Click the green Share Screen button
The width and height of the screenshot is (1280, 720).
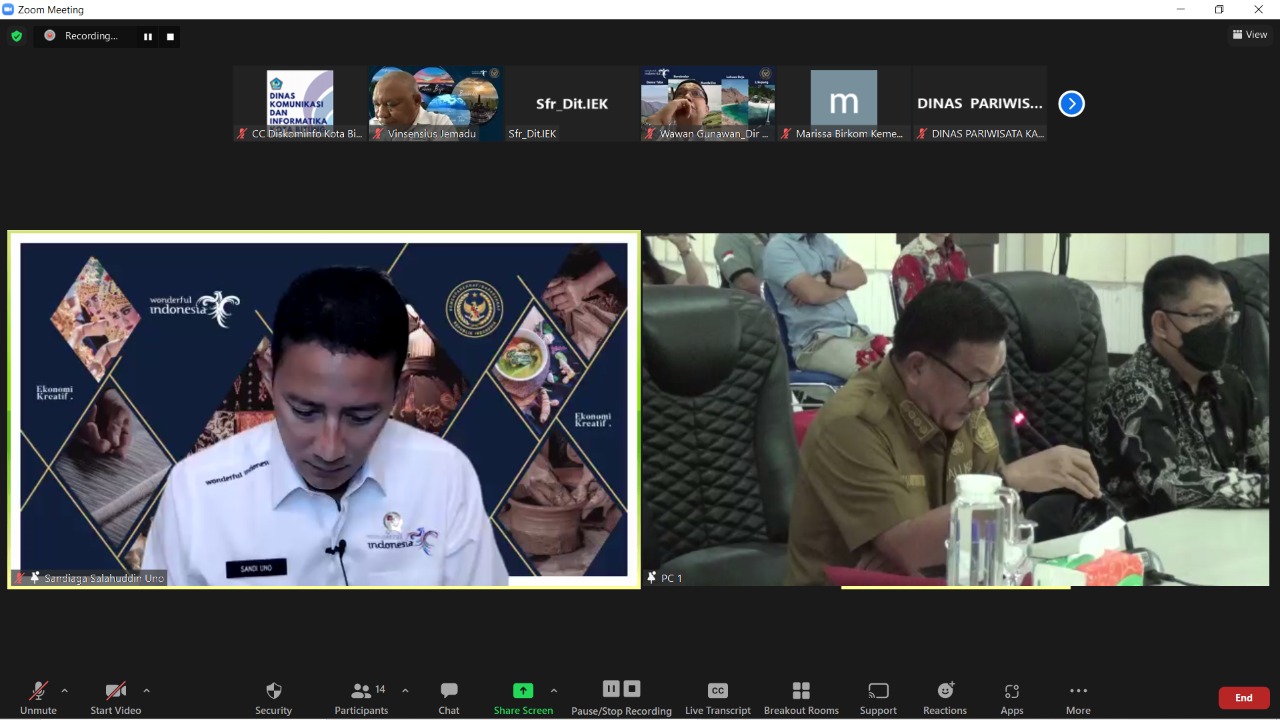click(x=523, y=697)
